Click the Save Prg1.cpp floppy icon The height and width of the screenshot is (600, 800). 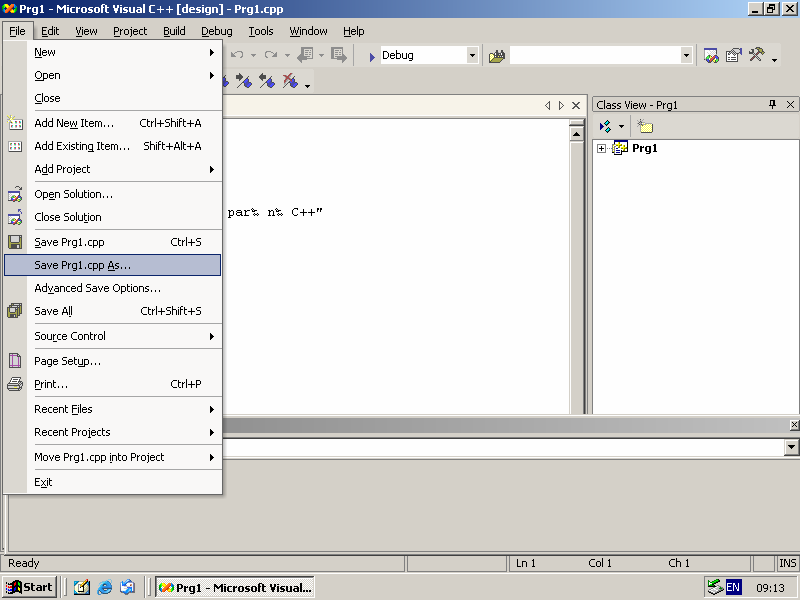(x=15, y=242)
